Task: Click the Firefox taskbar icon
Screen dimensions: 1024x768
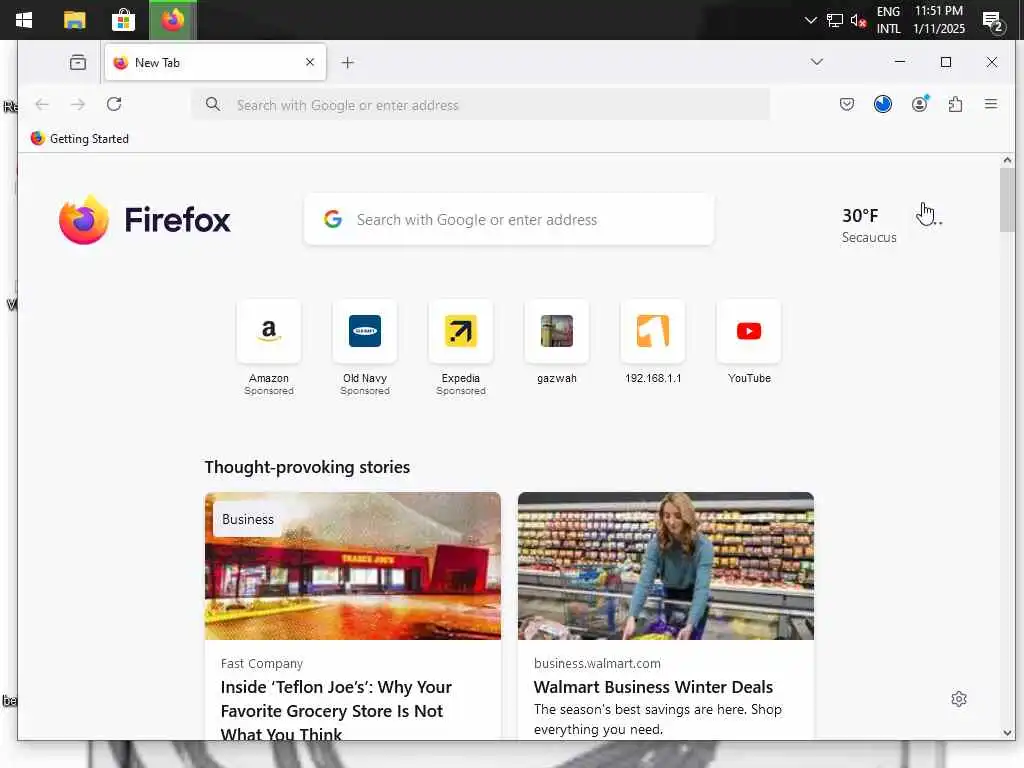Action: pyautogui.click(x=172, y=20)
